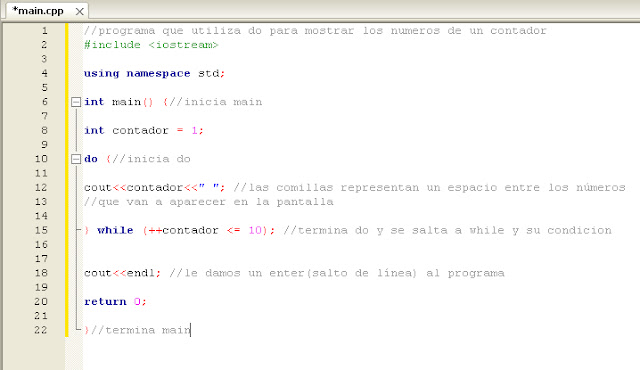This screenshot has width=640, height=370.
Task: Click line number 20 in gutter
Action: (x=41, y=301)
